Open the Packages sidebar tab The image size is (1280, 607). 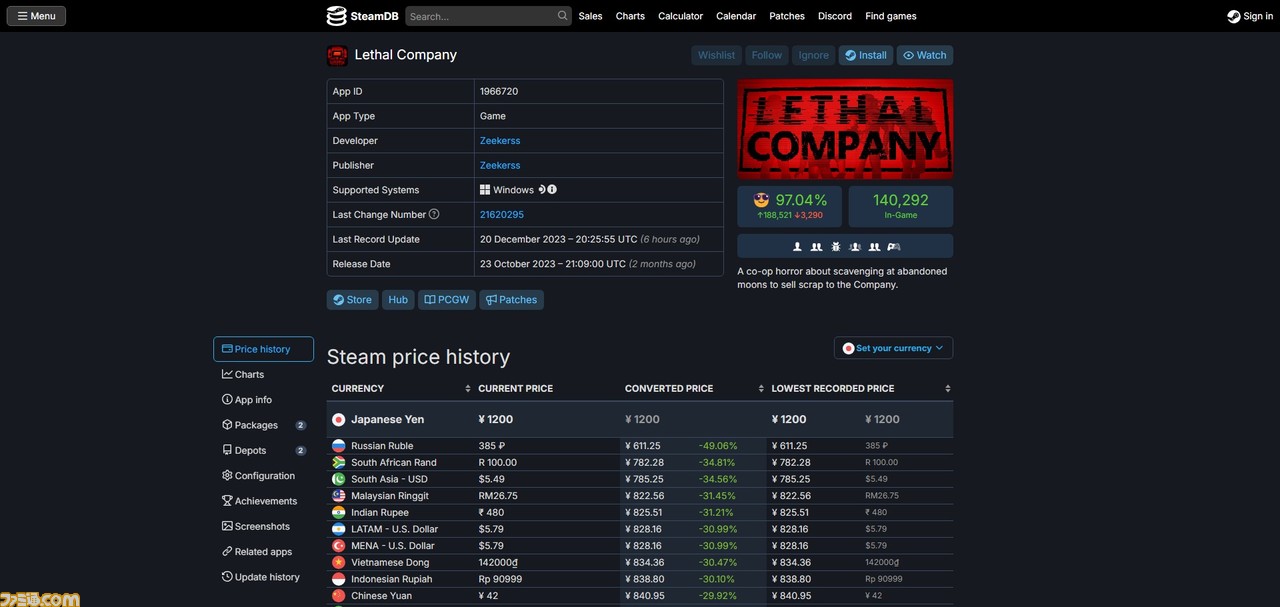click(263, 425)
